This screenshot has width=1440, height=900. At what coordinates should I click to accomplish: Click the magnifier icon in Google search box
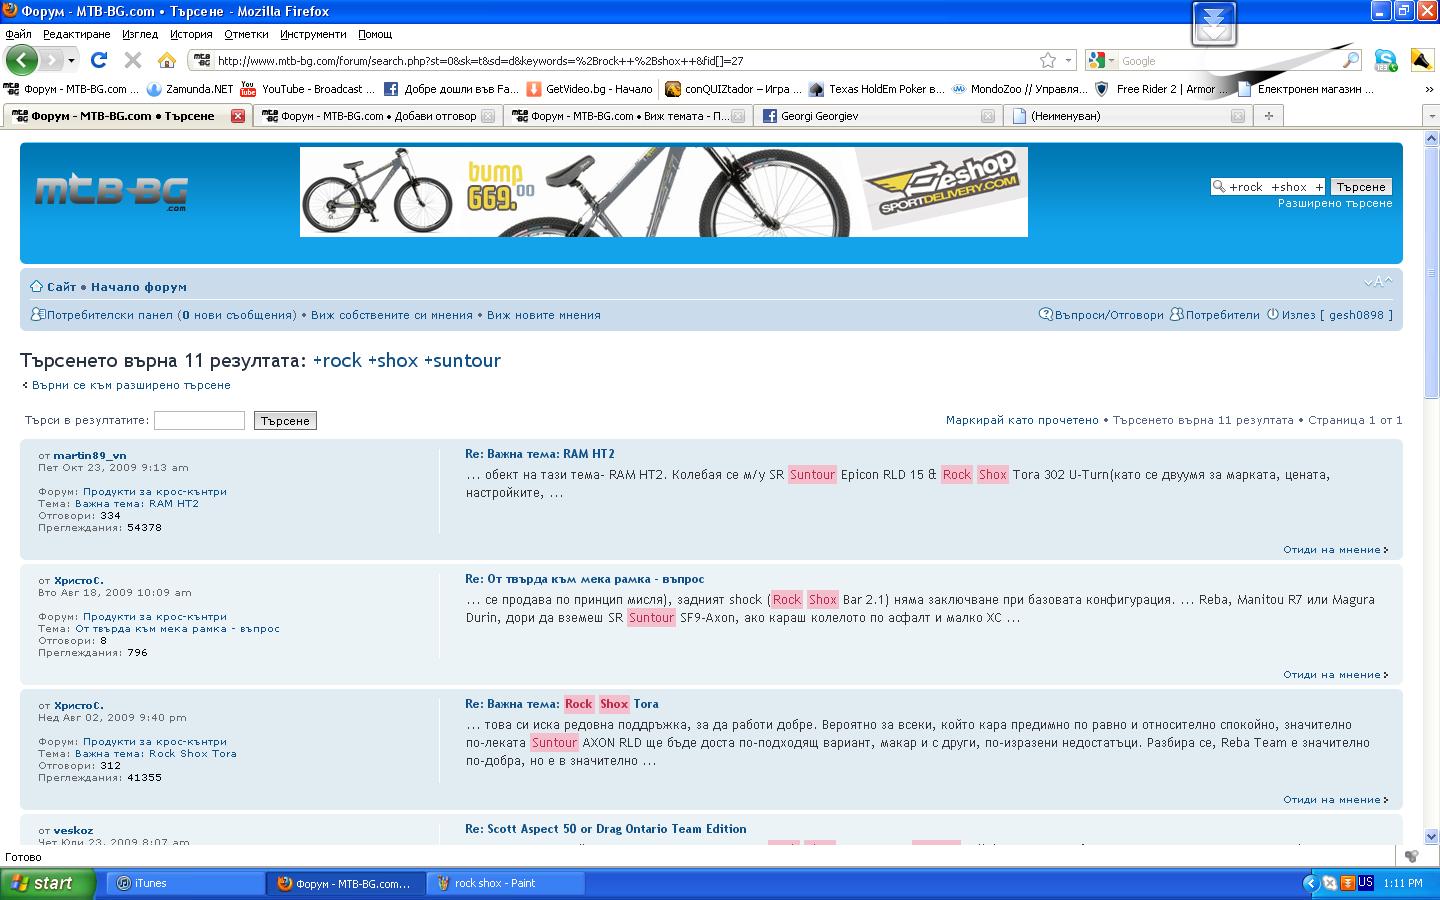[x=1350, y=61]
